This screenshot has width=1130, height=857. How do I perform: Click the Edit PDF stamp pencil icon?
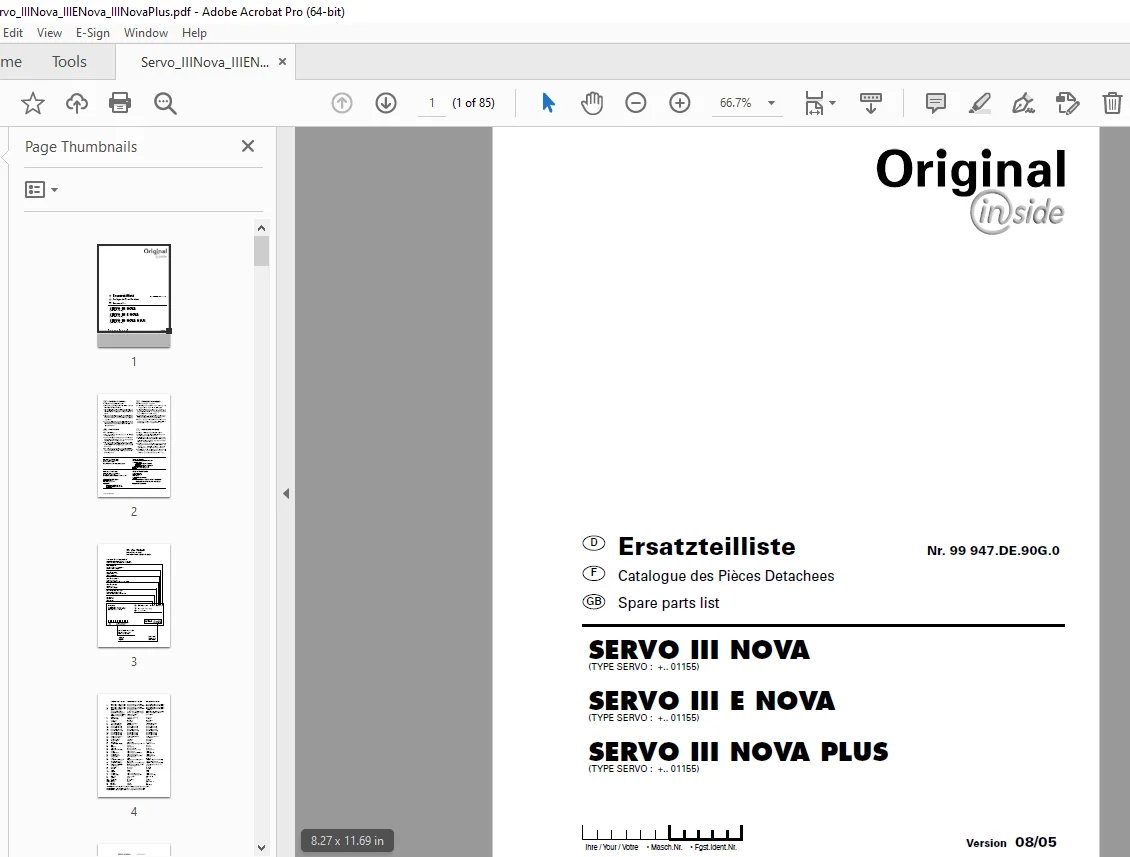(1067, 103)
